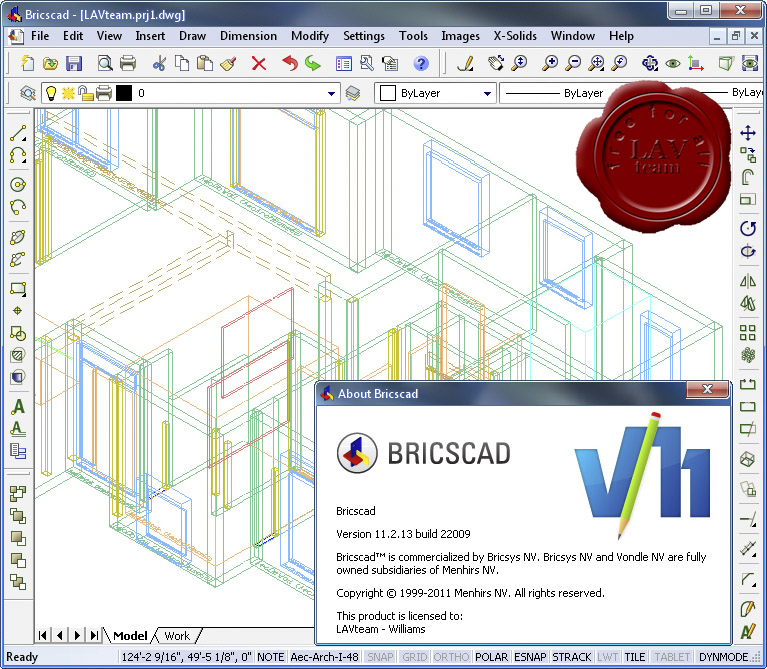767x669 pixels.
Task: Select the Match Properties brush icon
Action: (228, 63)
